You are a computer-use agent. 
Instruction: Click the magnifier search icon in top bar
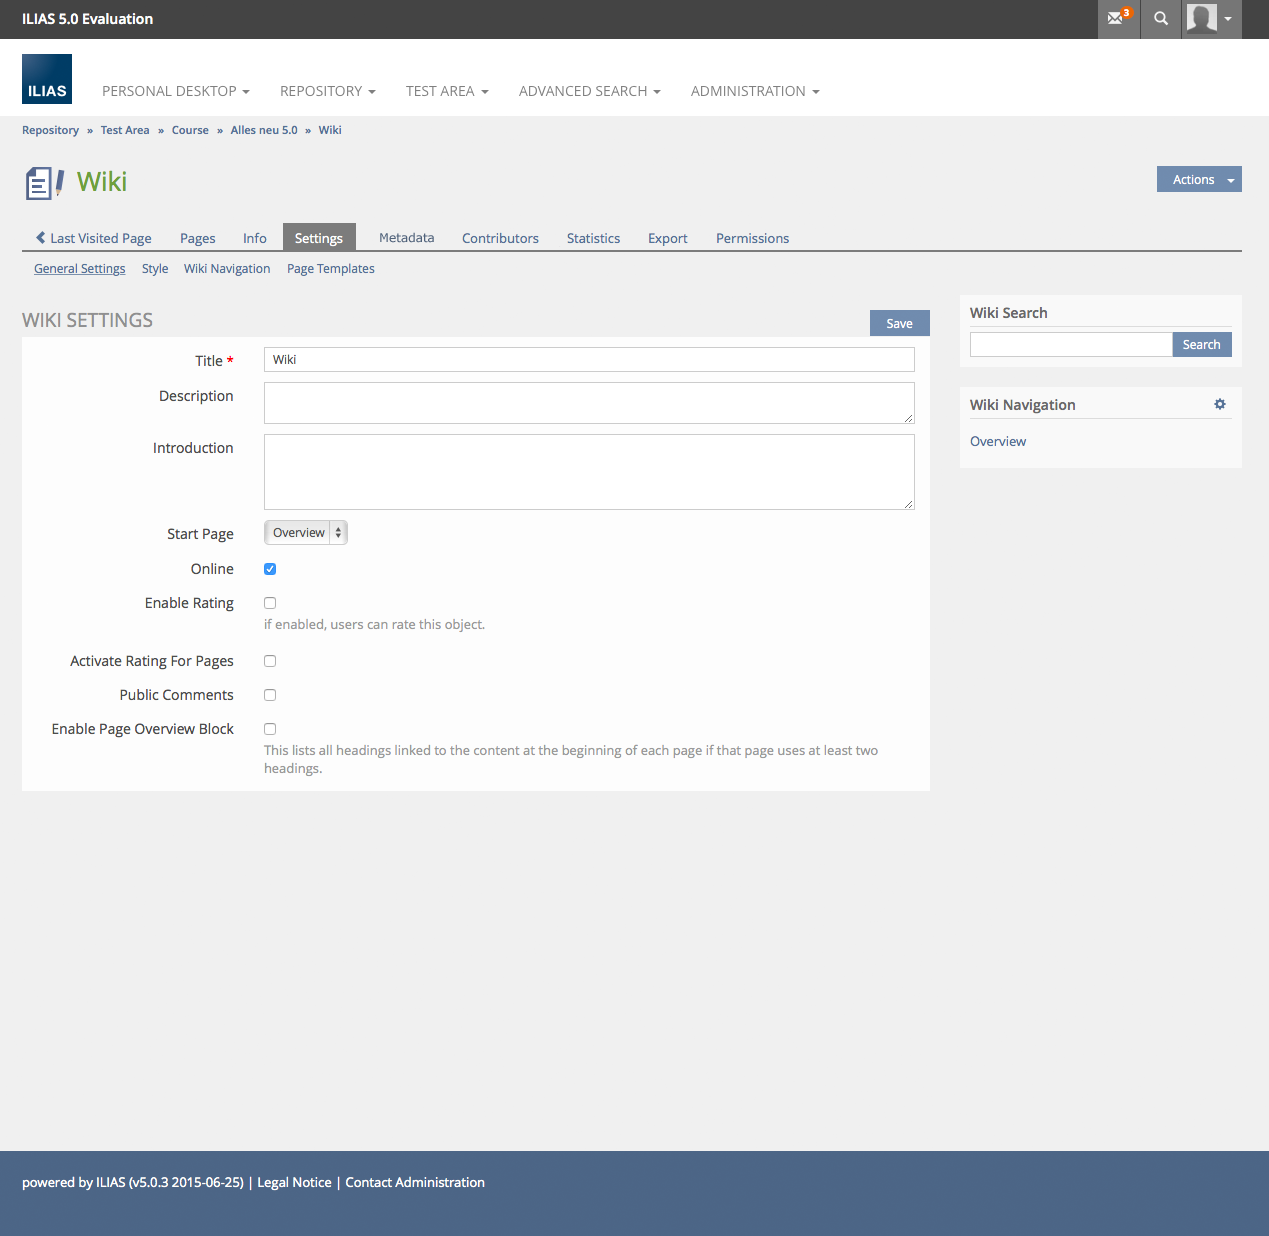(1160, 18)
